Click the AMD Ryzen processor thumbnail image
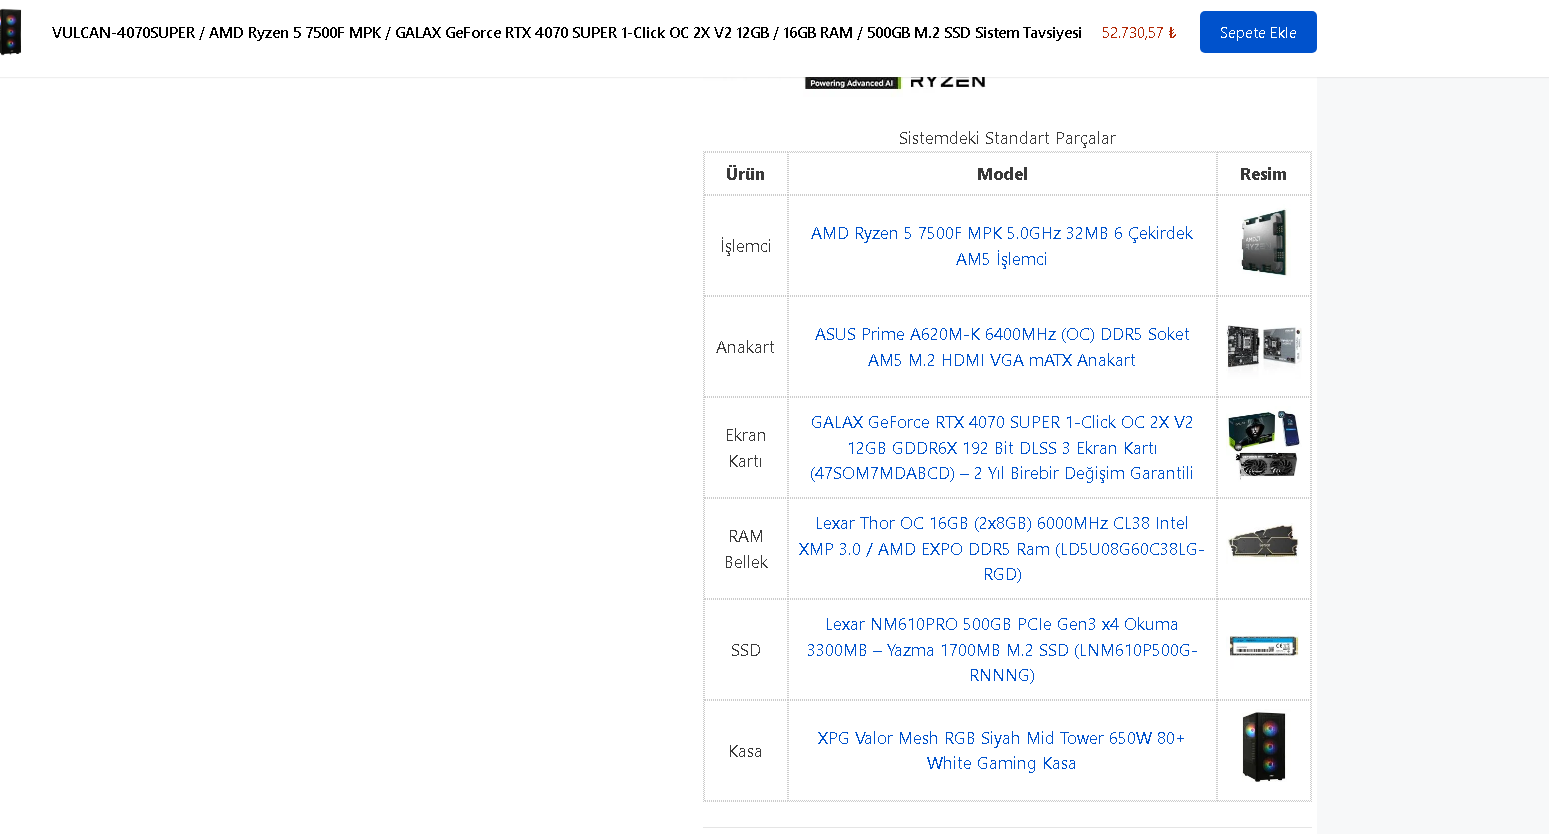 click(x=1264, y=243)
